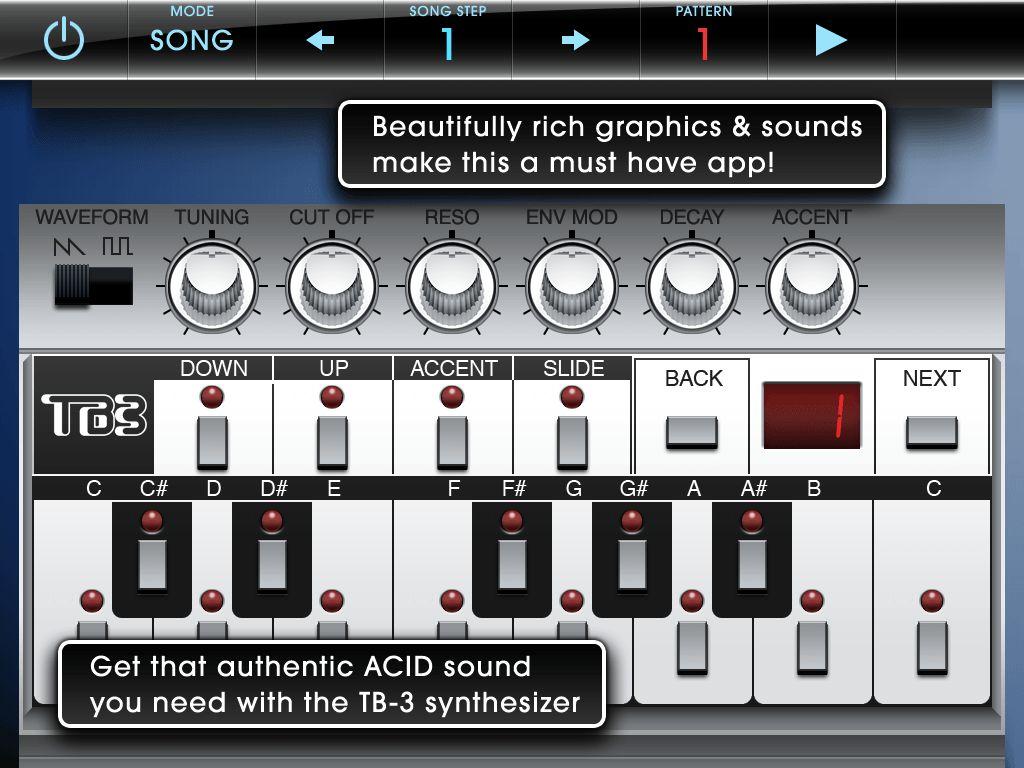The width and height of the screenshot is (1024, 768).
Task: Adjust the ENV MOD knob
Action: click(x=572, y=286)
